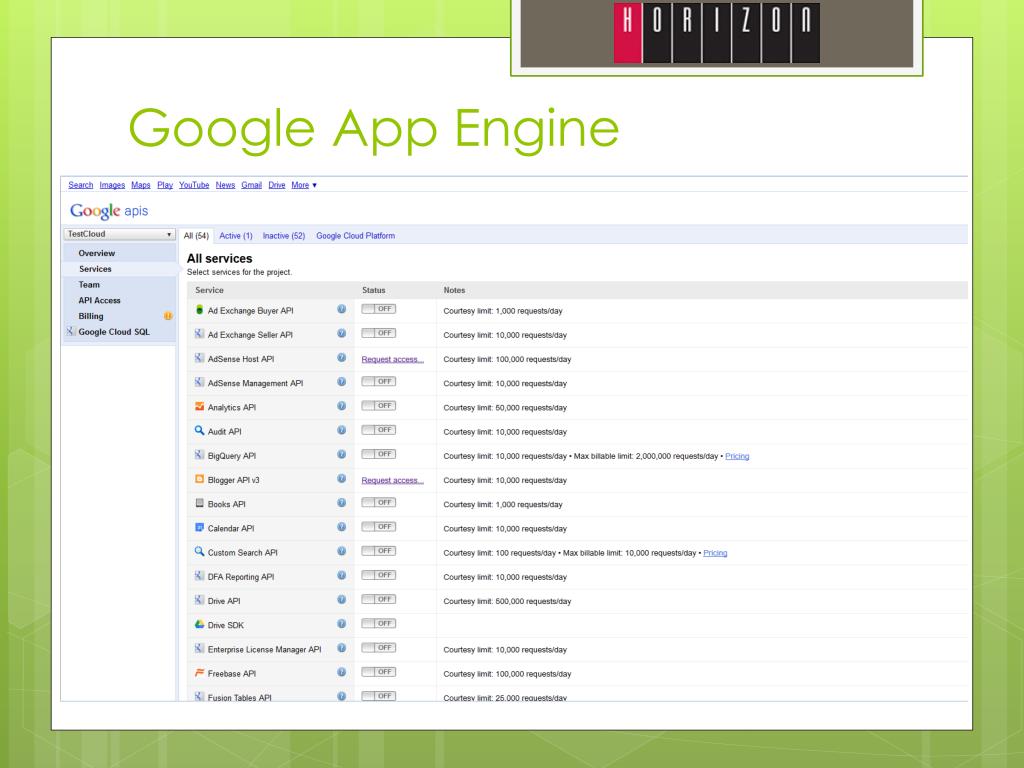Click the YouTube link in top bar
The image size is (1024, 768).
click(x=194, y=185)
